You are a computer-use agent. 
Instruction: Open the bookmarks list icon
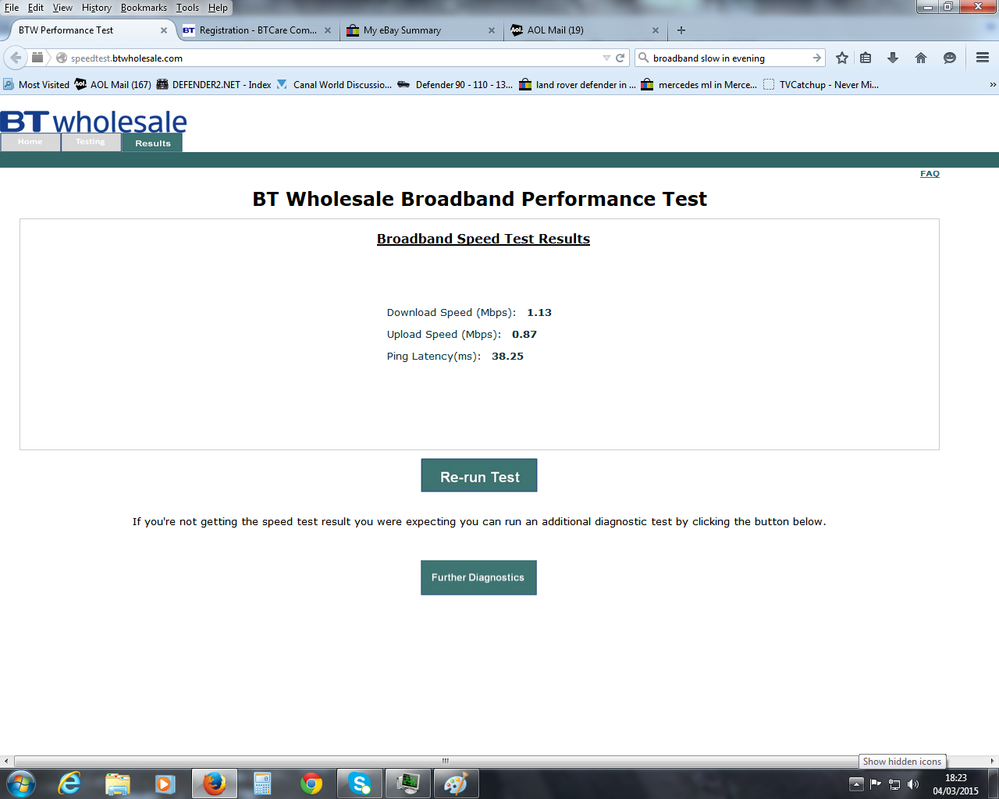[865, 58]
